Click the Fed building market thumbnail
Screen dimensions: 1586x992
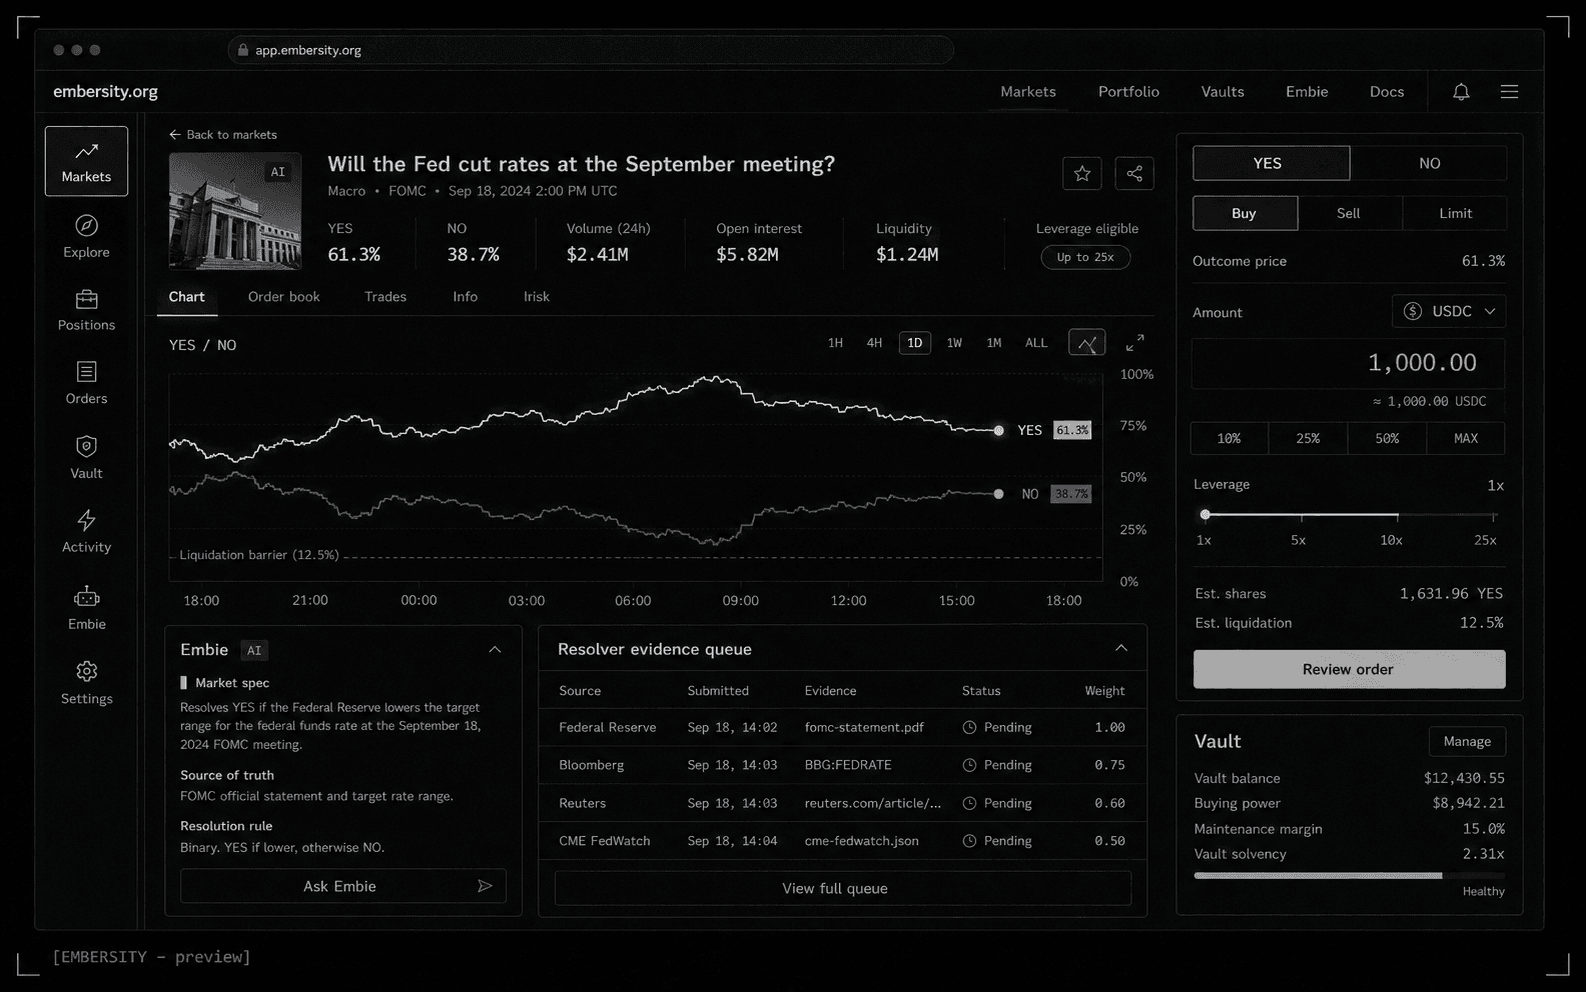pos(235,211)
